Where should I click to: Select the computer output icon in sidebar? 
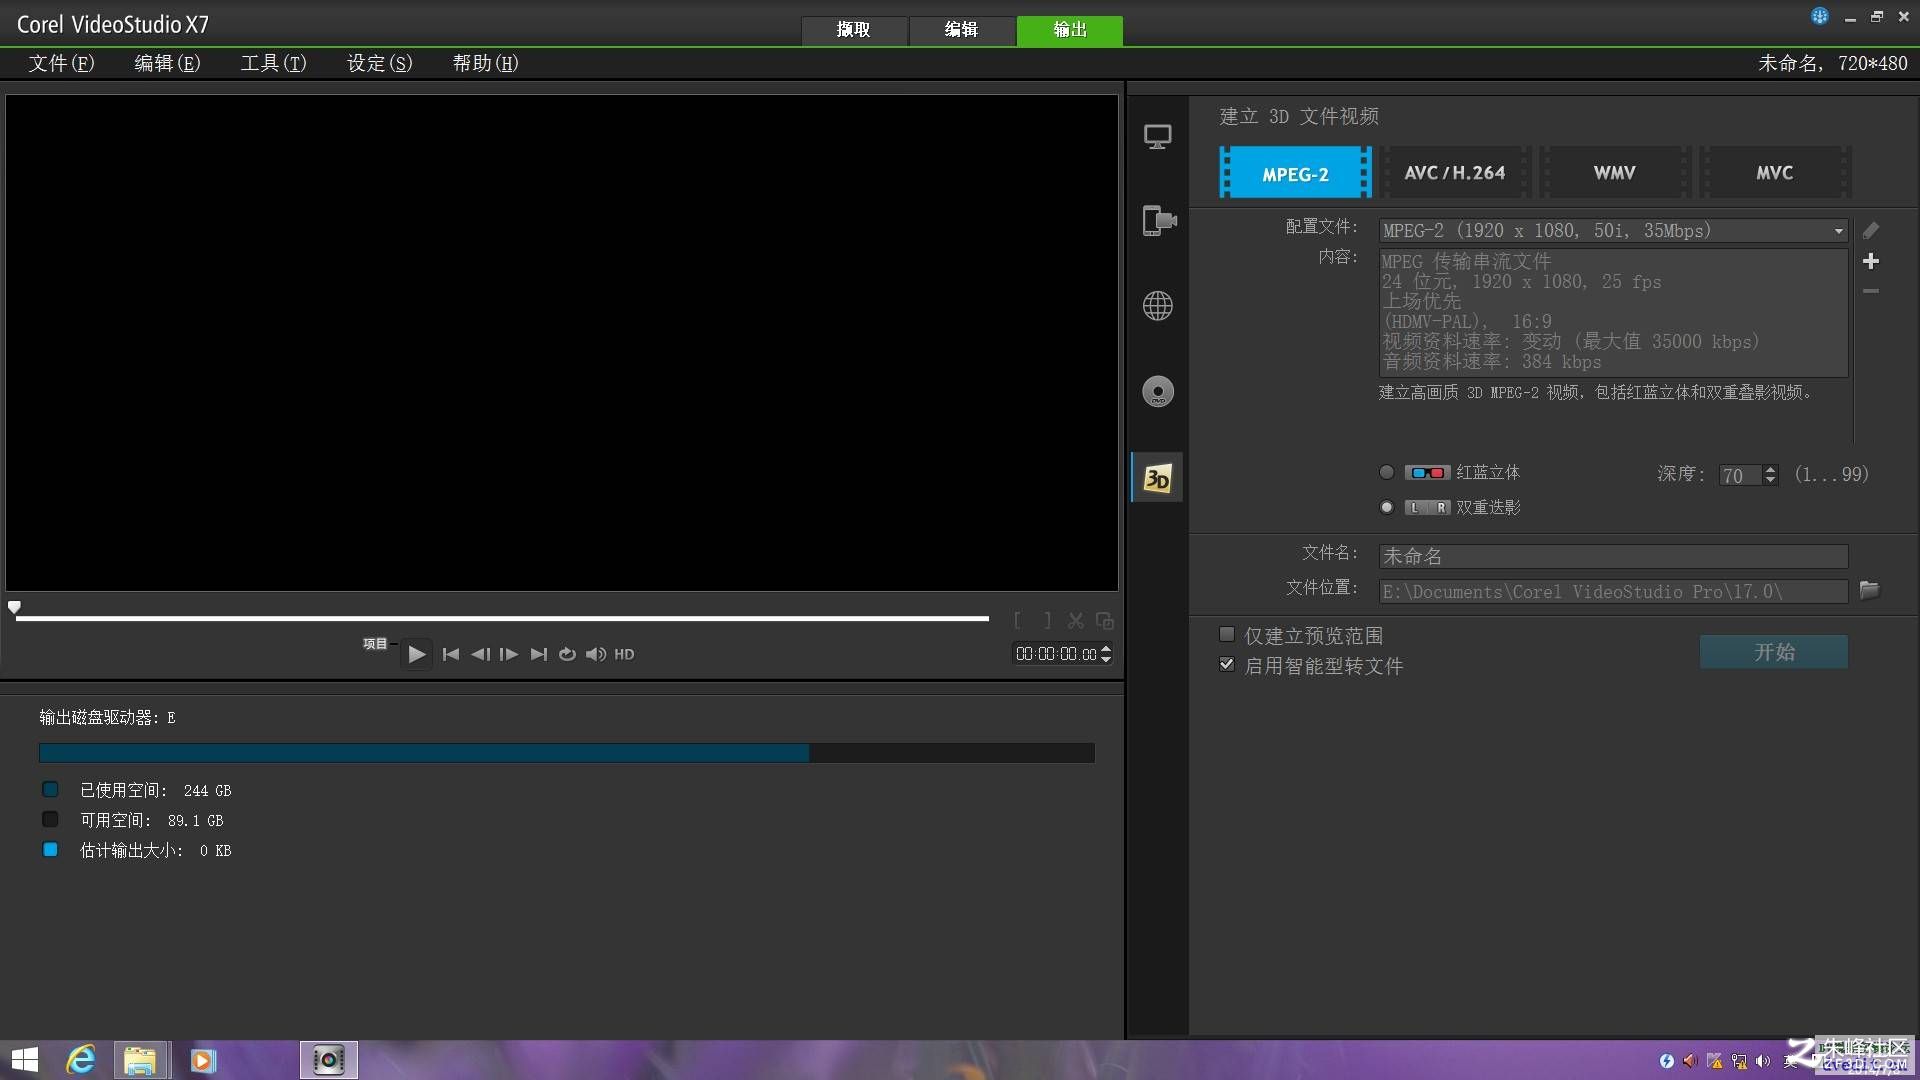click(1157, 137)
